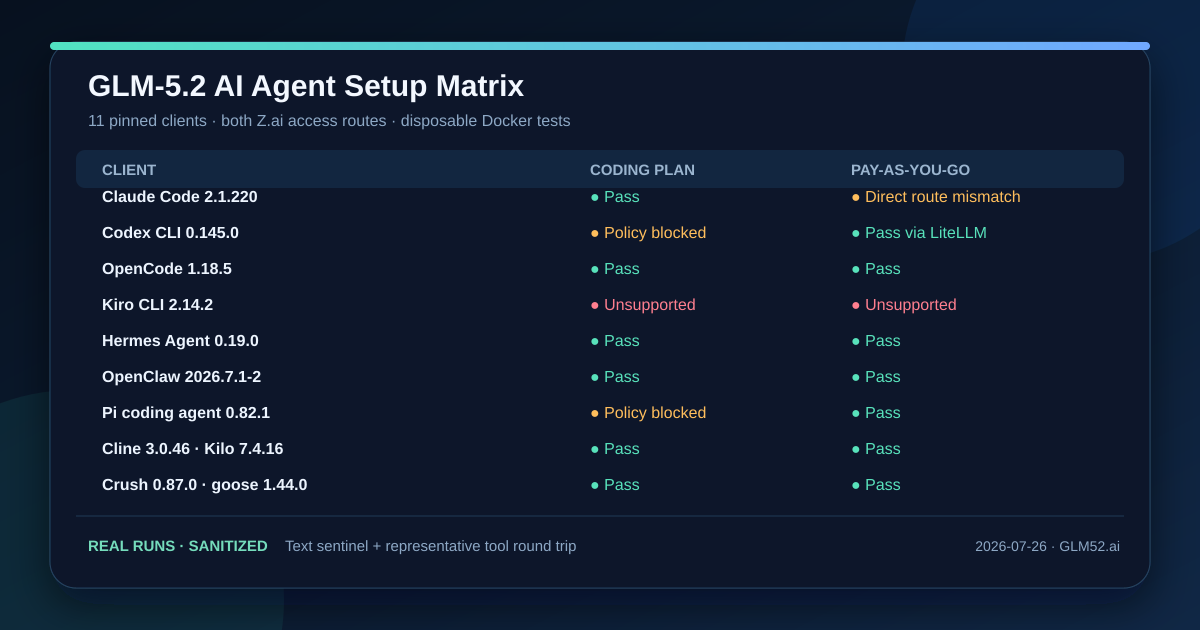
Task: Click Cline · Kilo pay-as-you-go Pass status
Action: pos(876,449)
